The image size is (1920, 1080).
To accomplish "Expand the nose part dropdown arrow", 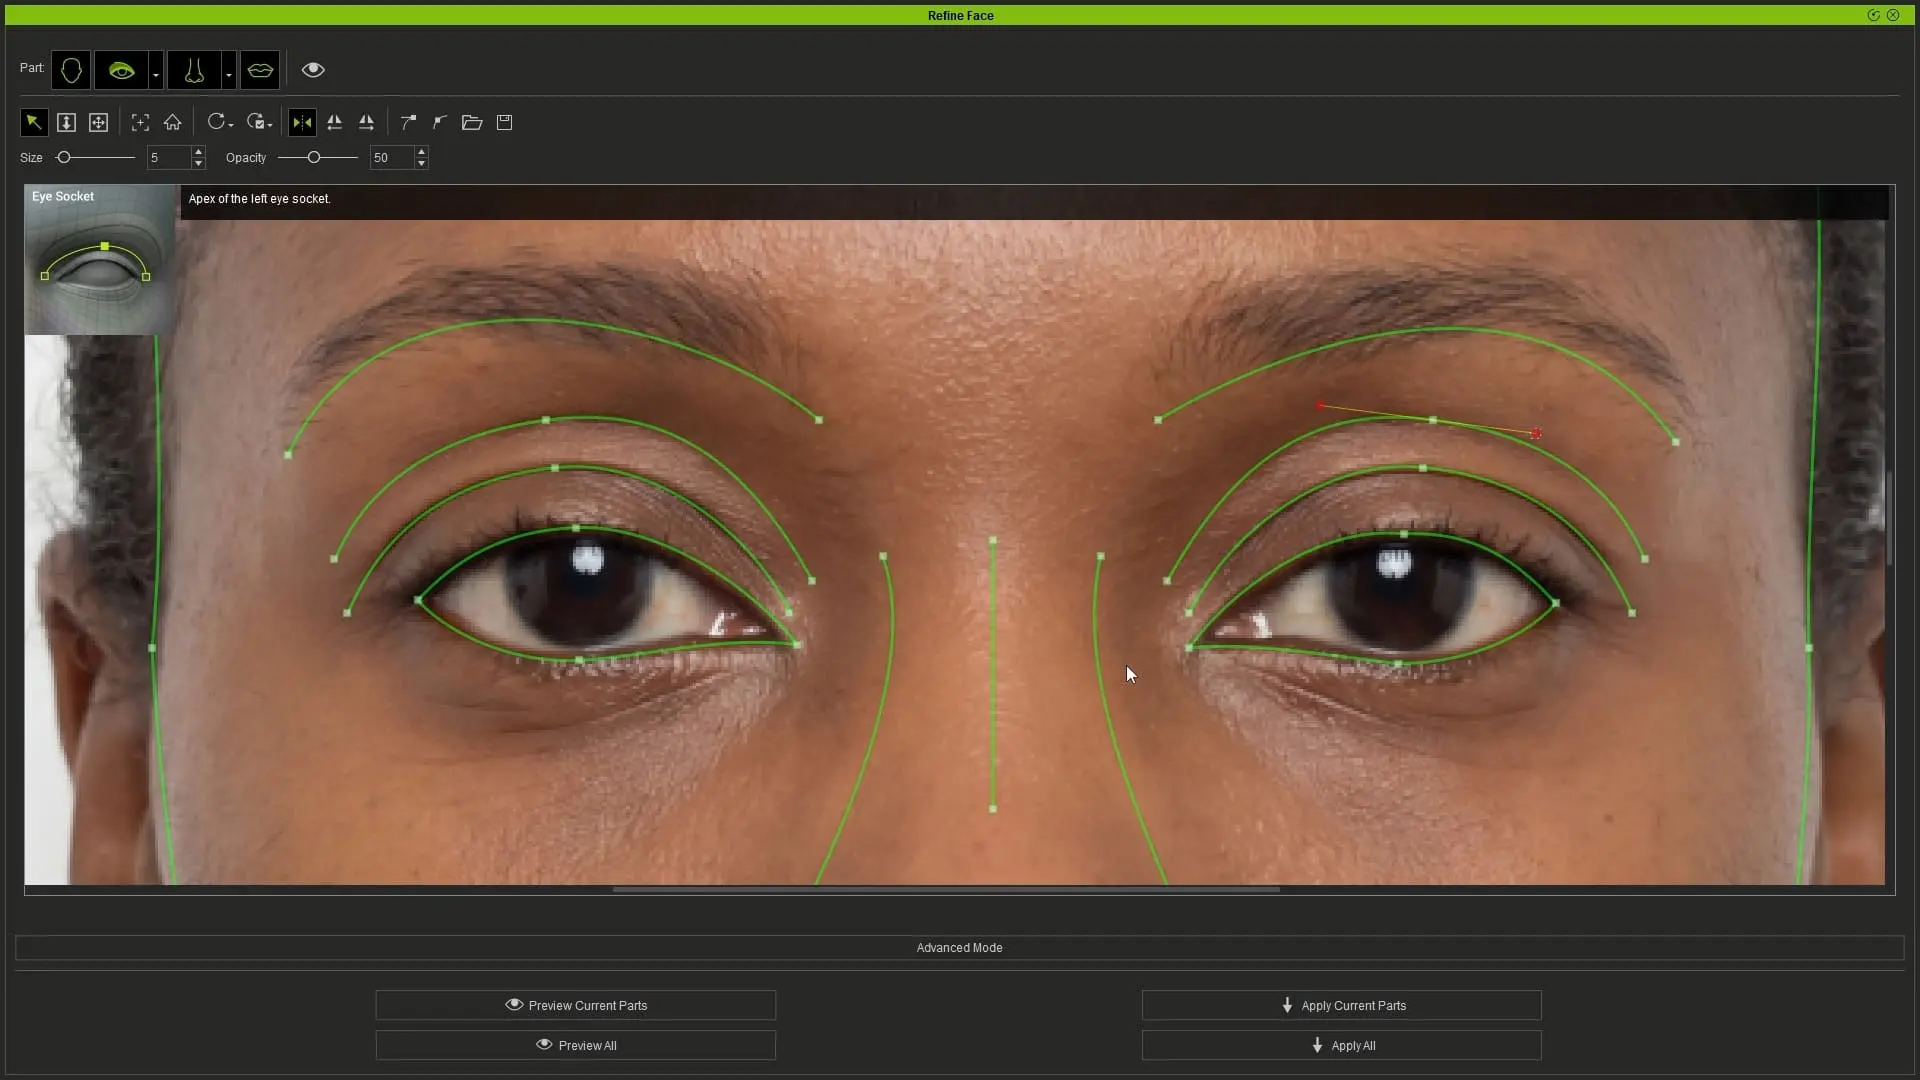I will [x=229, y=75].
